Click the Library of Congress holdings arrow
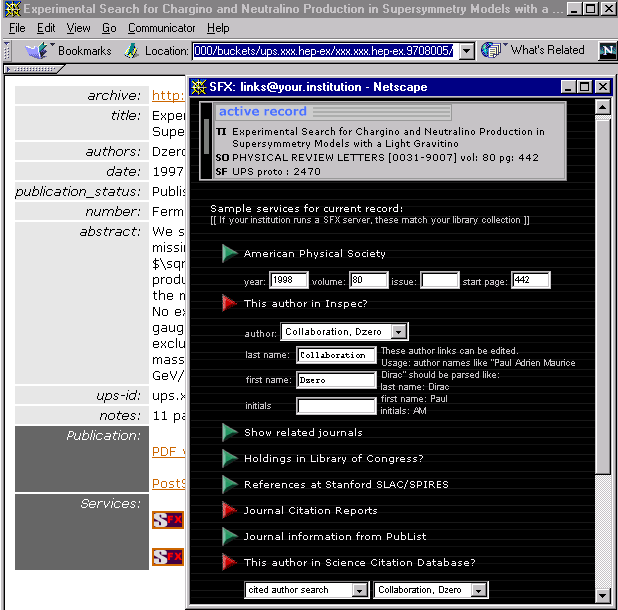The image size is (618, 610). click(x=229, y=458)
